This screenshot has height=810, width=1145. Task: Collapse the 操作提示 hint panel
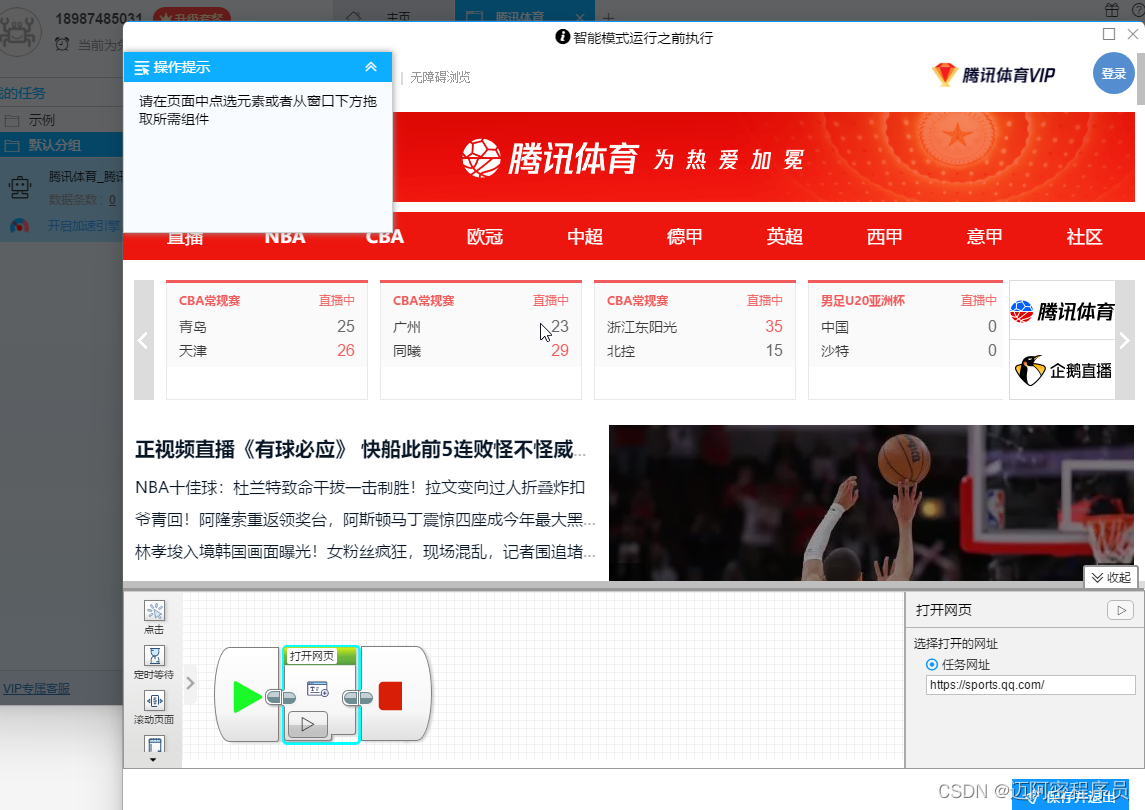(371, 67)
